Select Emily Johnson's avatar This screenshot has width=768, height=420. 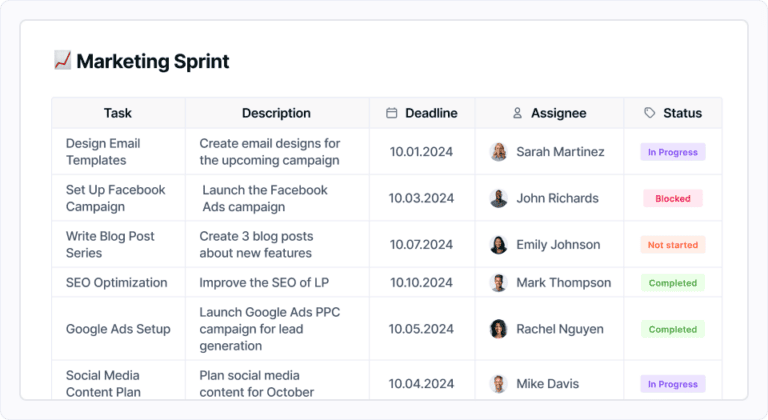pyautogui.click(x=498, y=245)
